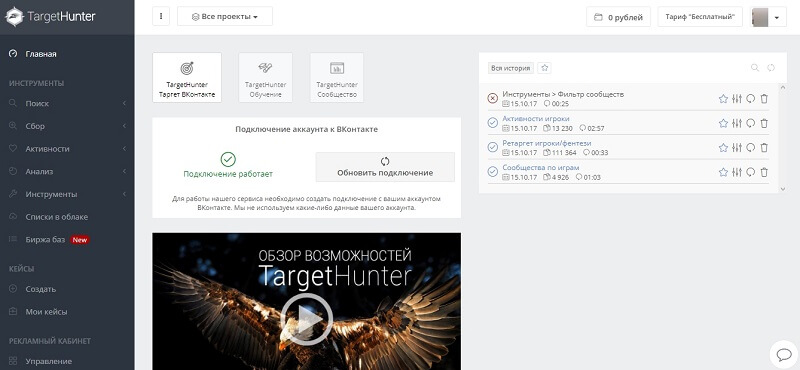Open Инструменты > Фильтр сообществ entry
Image resolution: width=800 pixels, height=370 pixels.
563,94
